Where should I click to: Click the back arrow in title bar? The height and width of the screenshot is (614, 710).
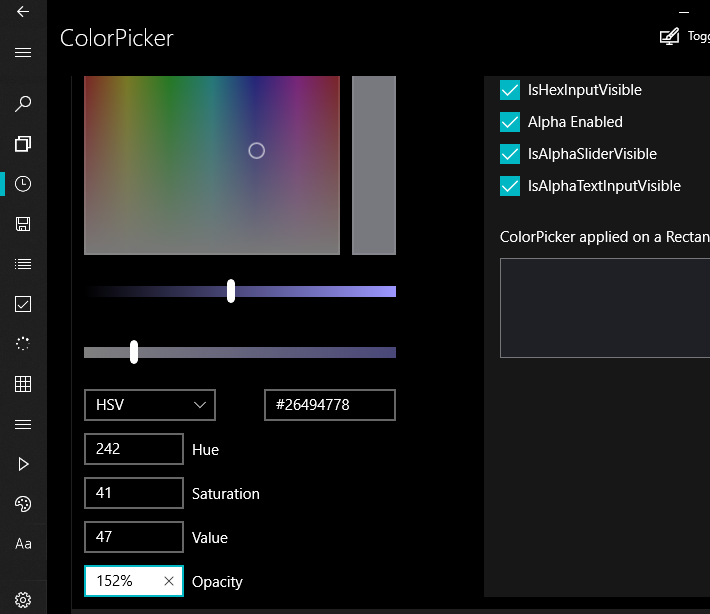click(x=23, y=12)
